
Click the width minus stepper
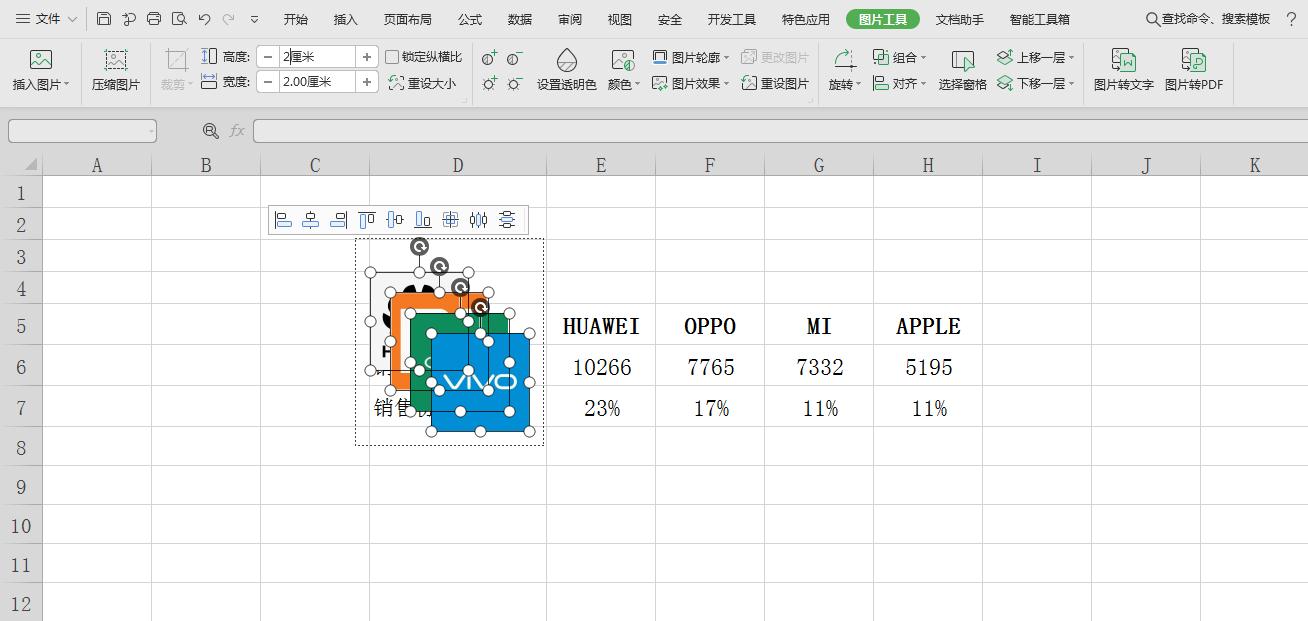(x=268, y=82)
